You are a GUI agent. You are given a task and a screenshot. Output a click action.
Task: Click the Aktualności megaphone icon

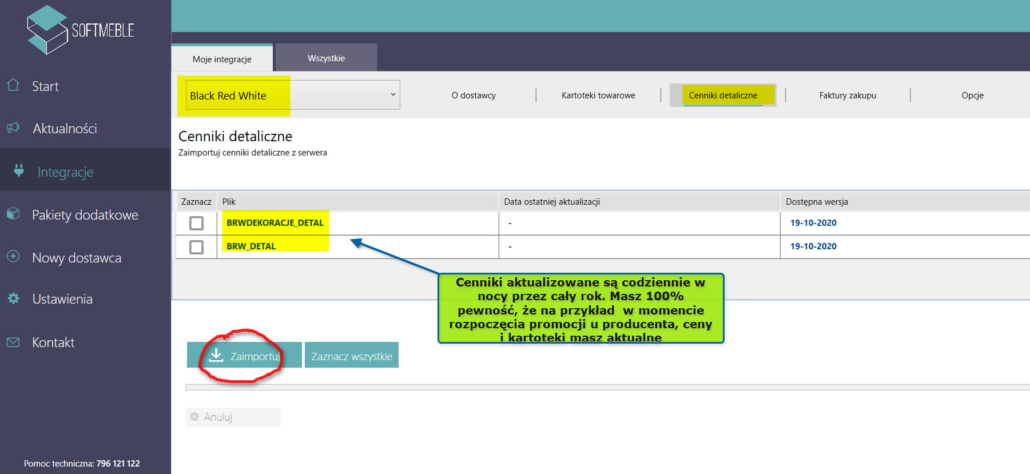click(x=13, y=129)
